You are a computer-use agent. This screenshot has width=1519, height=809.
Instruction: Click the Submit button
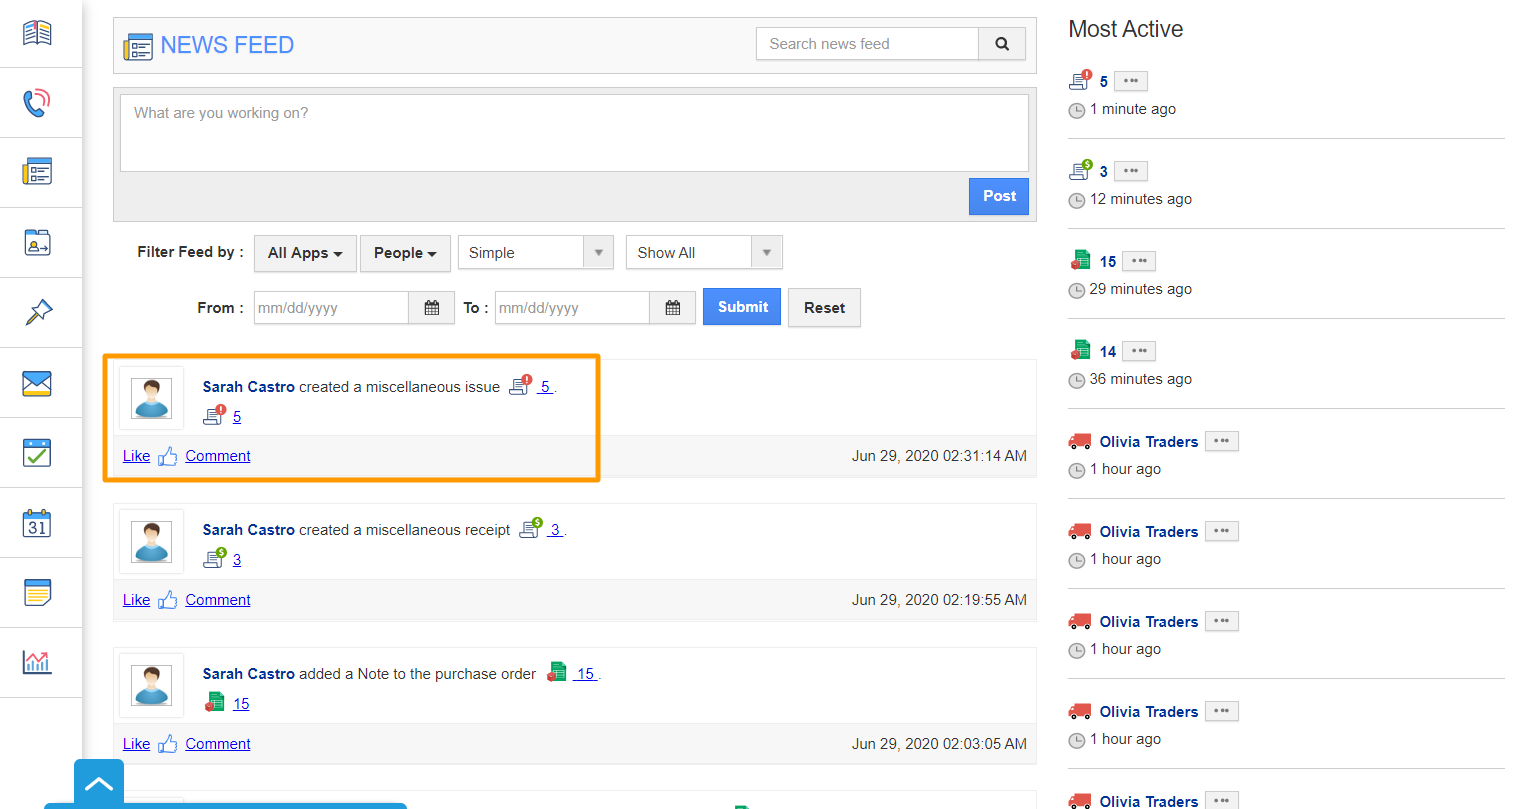click(743, 307)
